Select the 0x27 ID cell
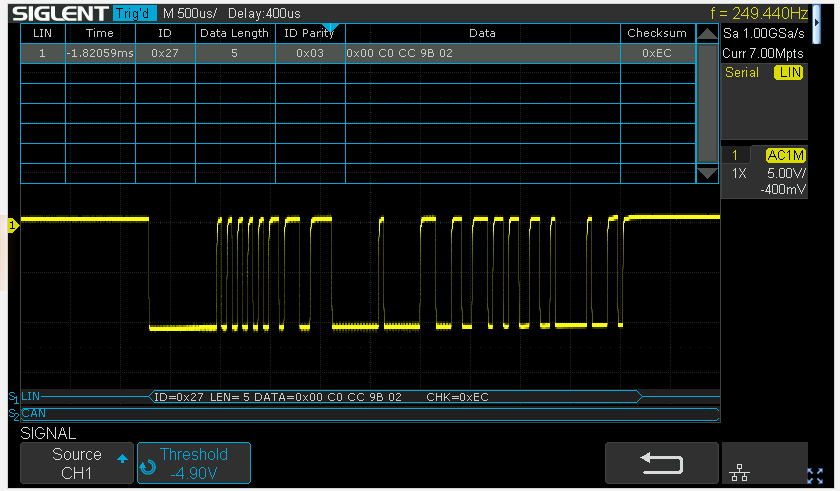The width and height of the screenshot is (840, 491). pos(165,54)
